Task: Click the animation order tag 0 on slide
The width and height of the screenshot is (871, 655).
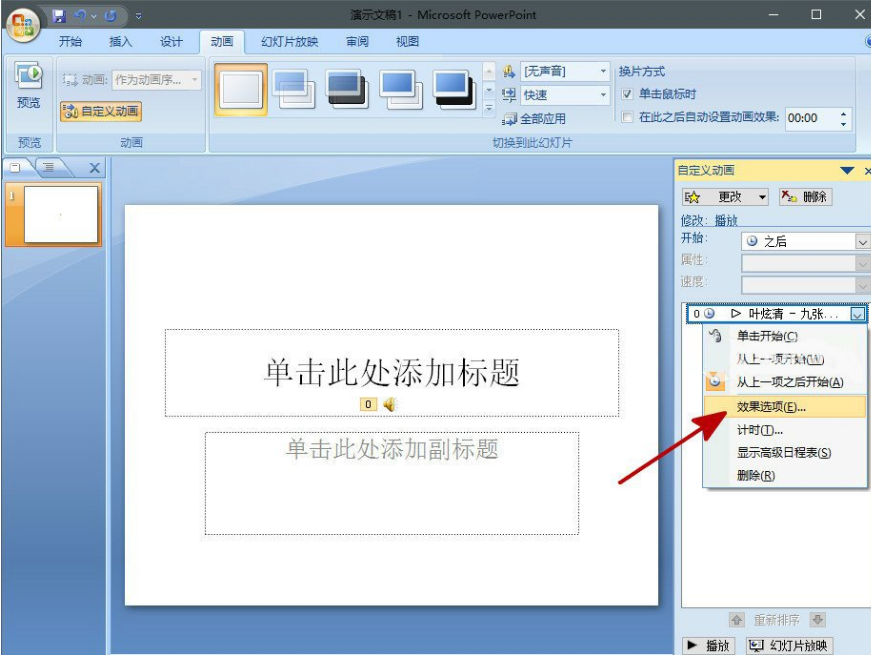Action: pyautogui.click(x=368, y=404)
